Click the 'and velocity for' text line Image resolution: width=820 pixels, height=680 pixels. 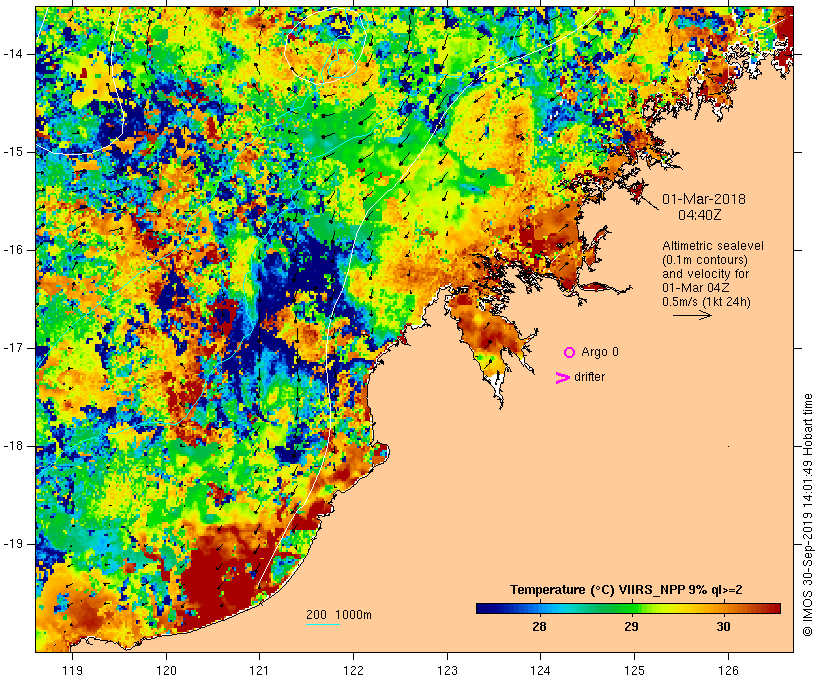click(x=705, y=274)
